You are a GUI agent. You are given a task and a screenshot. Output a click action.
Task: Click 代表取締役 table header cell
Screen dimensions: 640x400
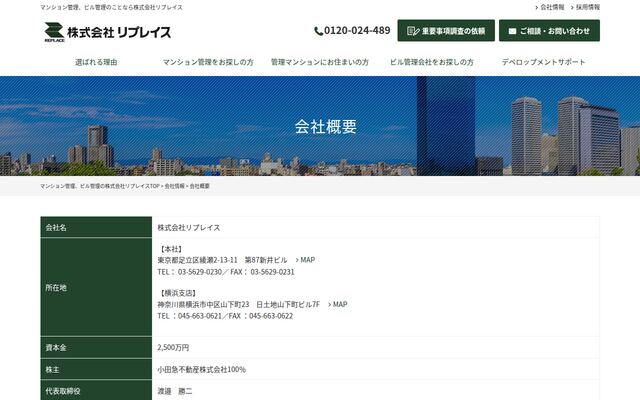pos(96,391)
